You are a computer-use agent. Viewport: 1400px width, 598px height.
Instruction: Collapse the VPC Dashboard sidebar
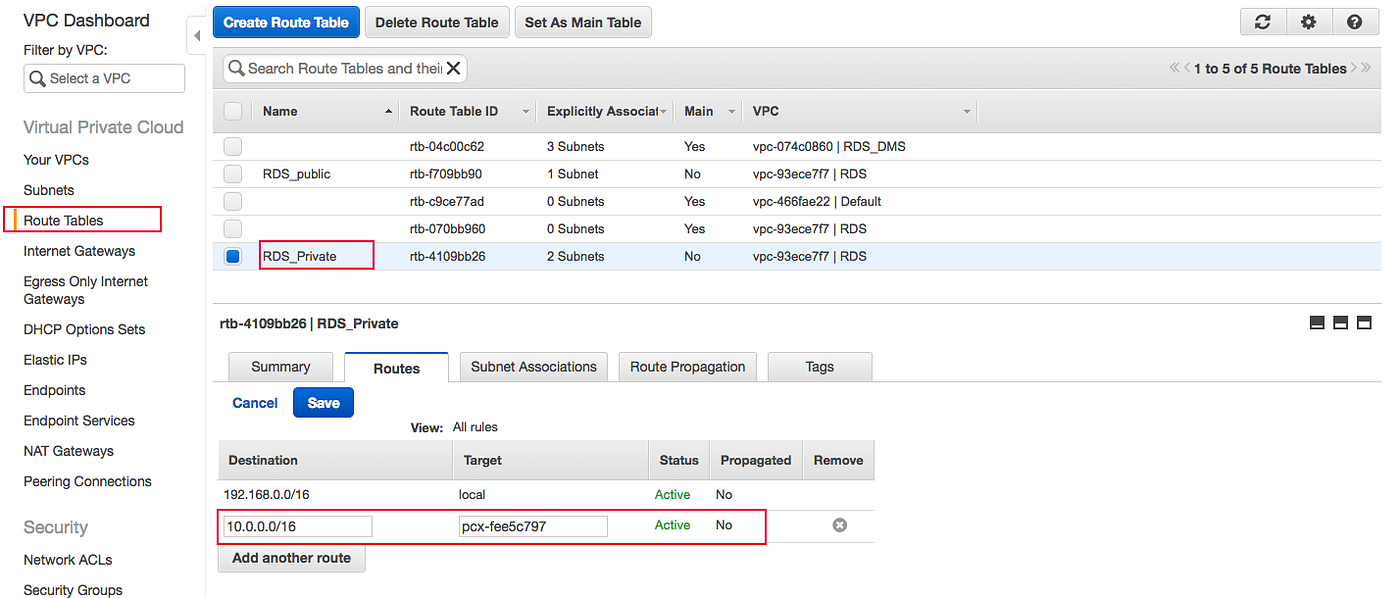(196, 33)
